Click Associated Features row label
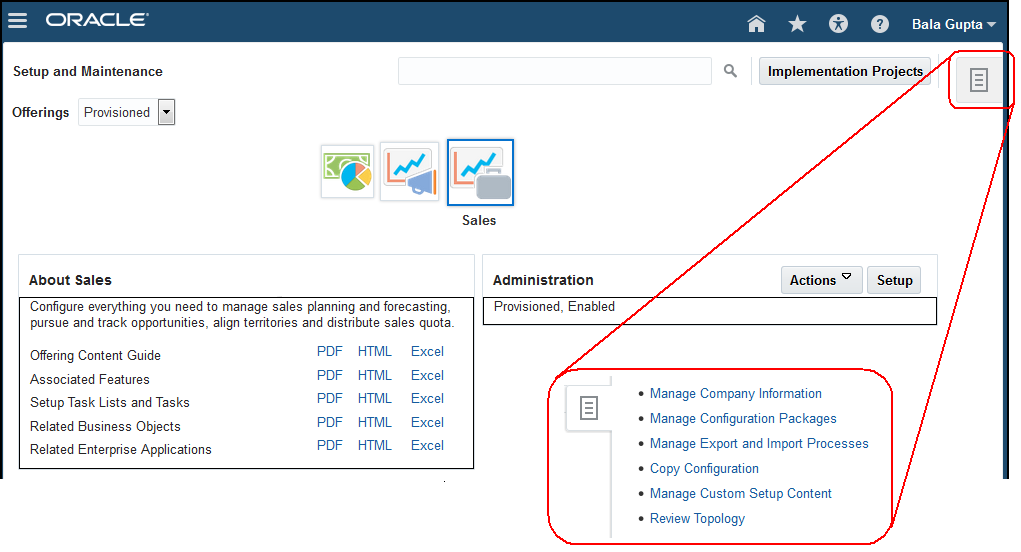Image resolution: width=1021 pixels, height=552 pixels. point(90,380)
